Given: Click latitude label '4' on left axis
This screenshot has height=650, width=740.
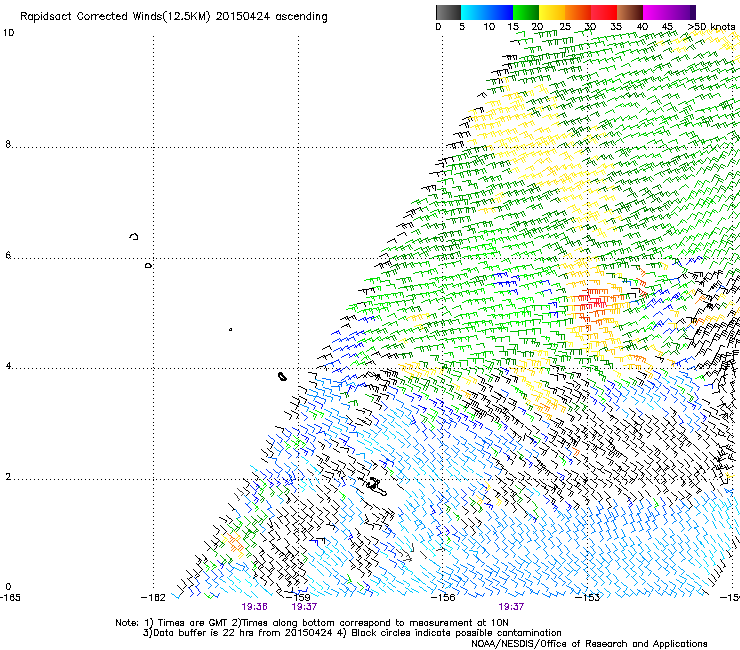Looking at the screenshot, I should coord(8,366).
